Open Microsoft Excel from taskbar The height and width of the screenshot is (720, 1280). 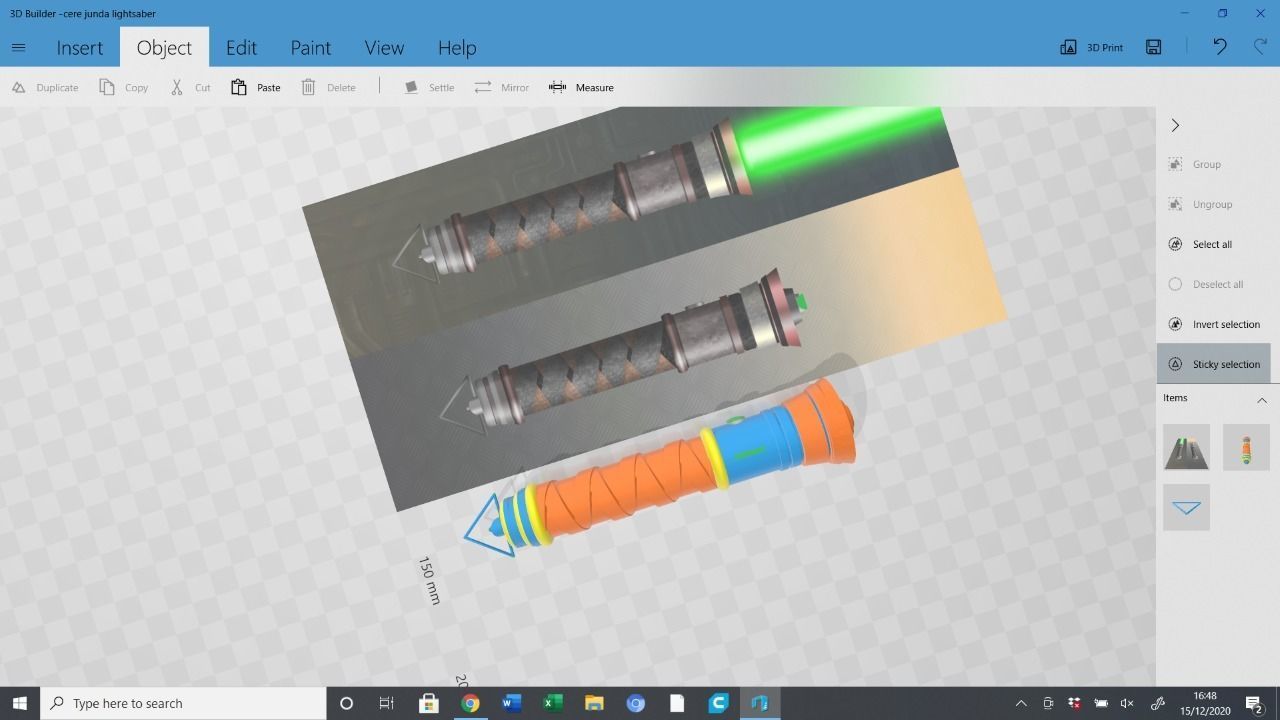click(552, 703)
